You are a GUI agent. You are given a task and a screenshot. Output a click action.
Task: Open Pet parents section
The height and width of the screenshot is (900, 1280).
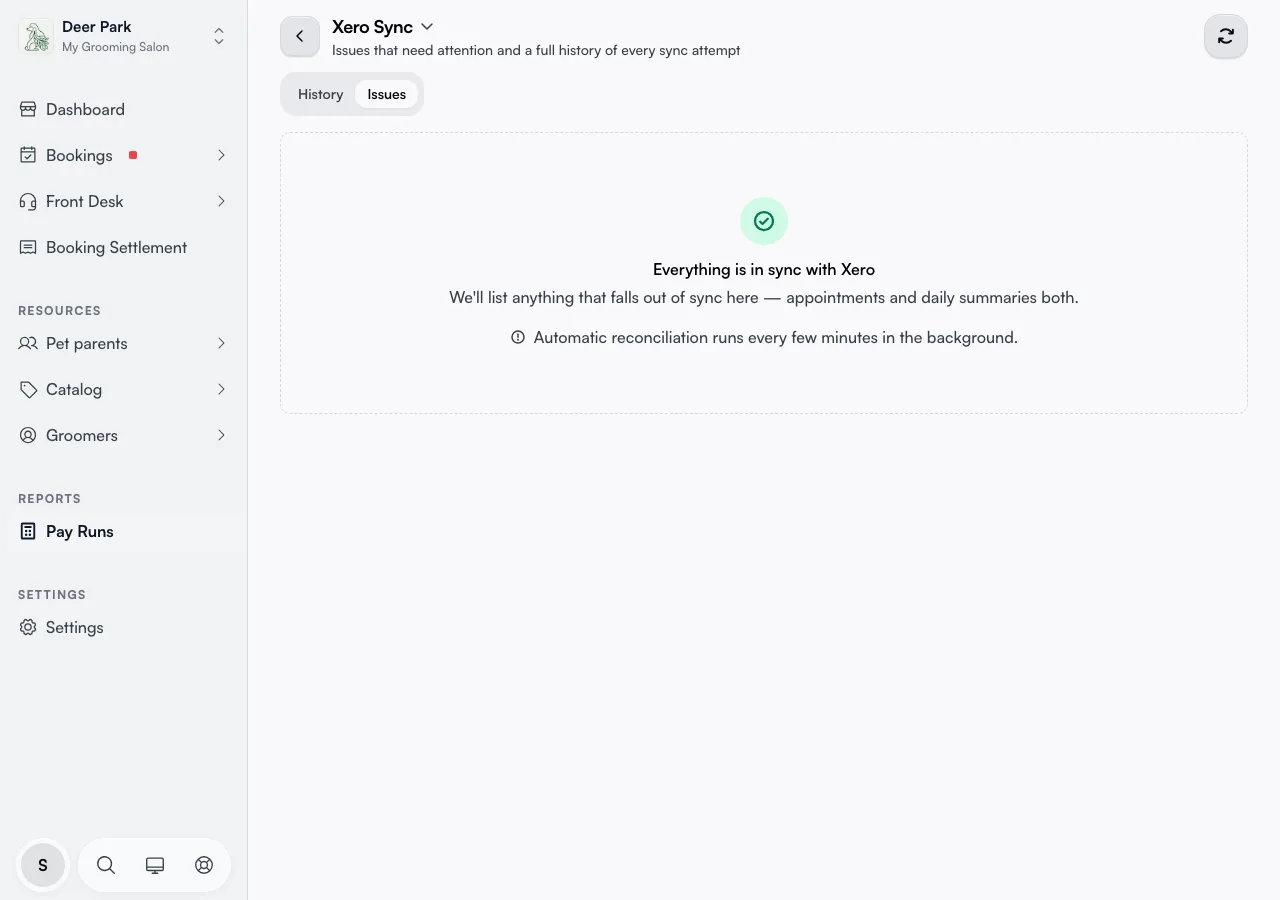123,343
